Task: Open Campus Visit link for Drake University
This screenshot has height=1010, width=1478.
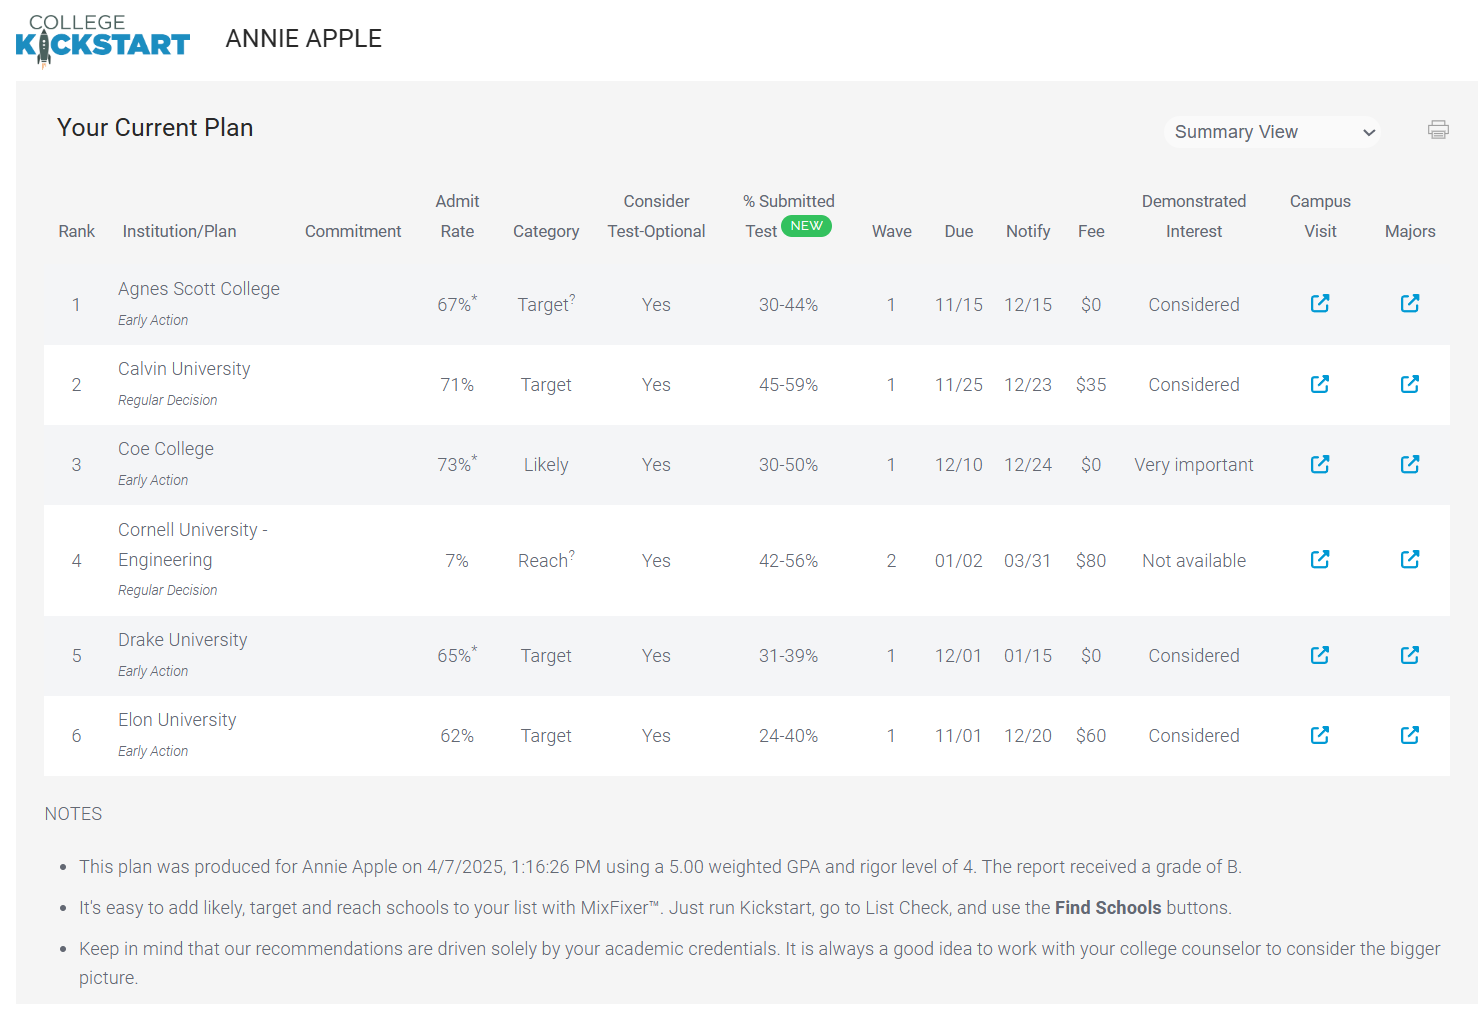Action: (1320, 655)
